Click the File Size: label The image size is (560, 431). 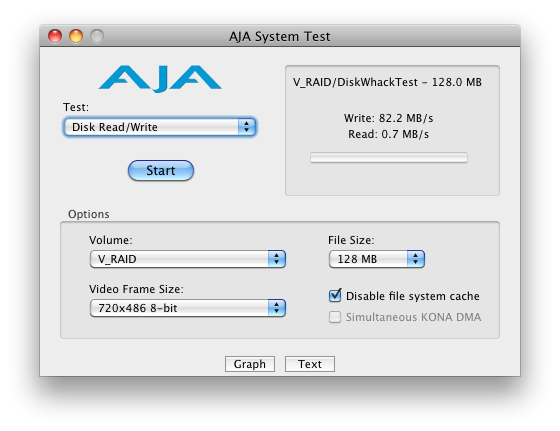tap(351, 240)
